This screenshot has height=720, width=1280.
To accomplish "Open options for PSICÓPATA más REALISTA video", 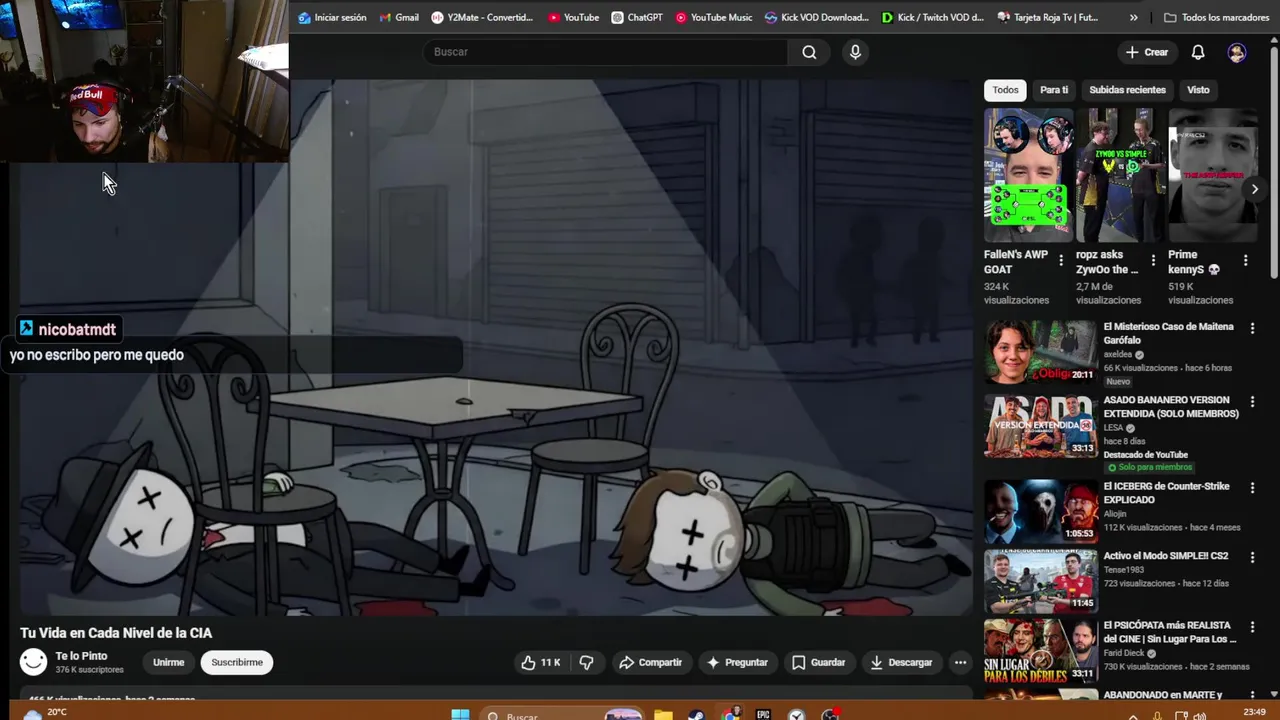I will pos(1252,627).
